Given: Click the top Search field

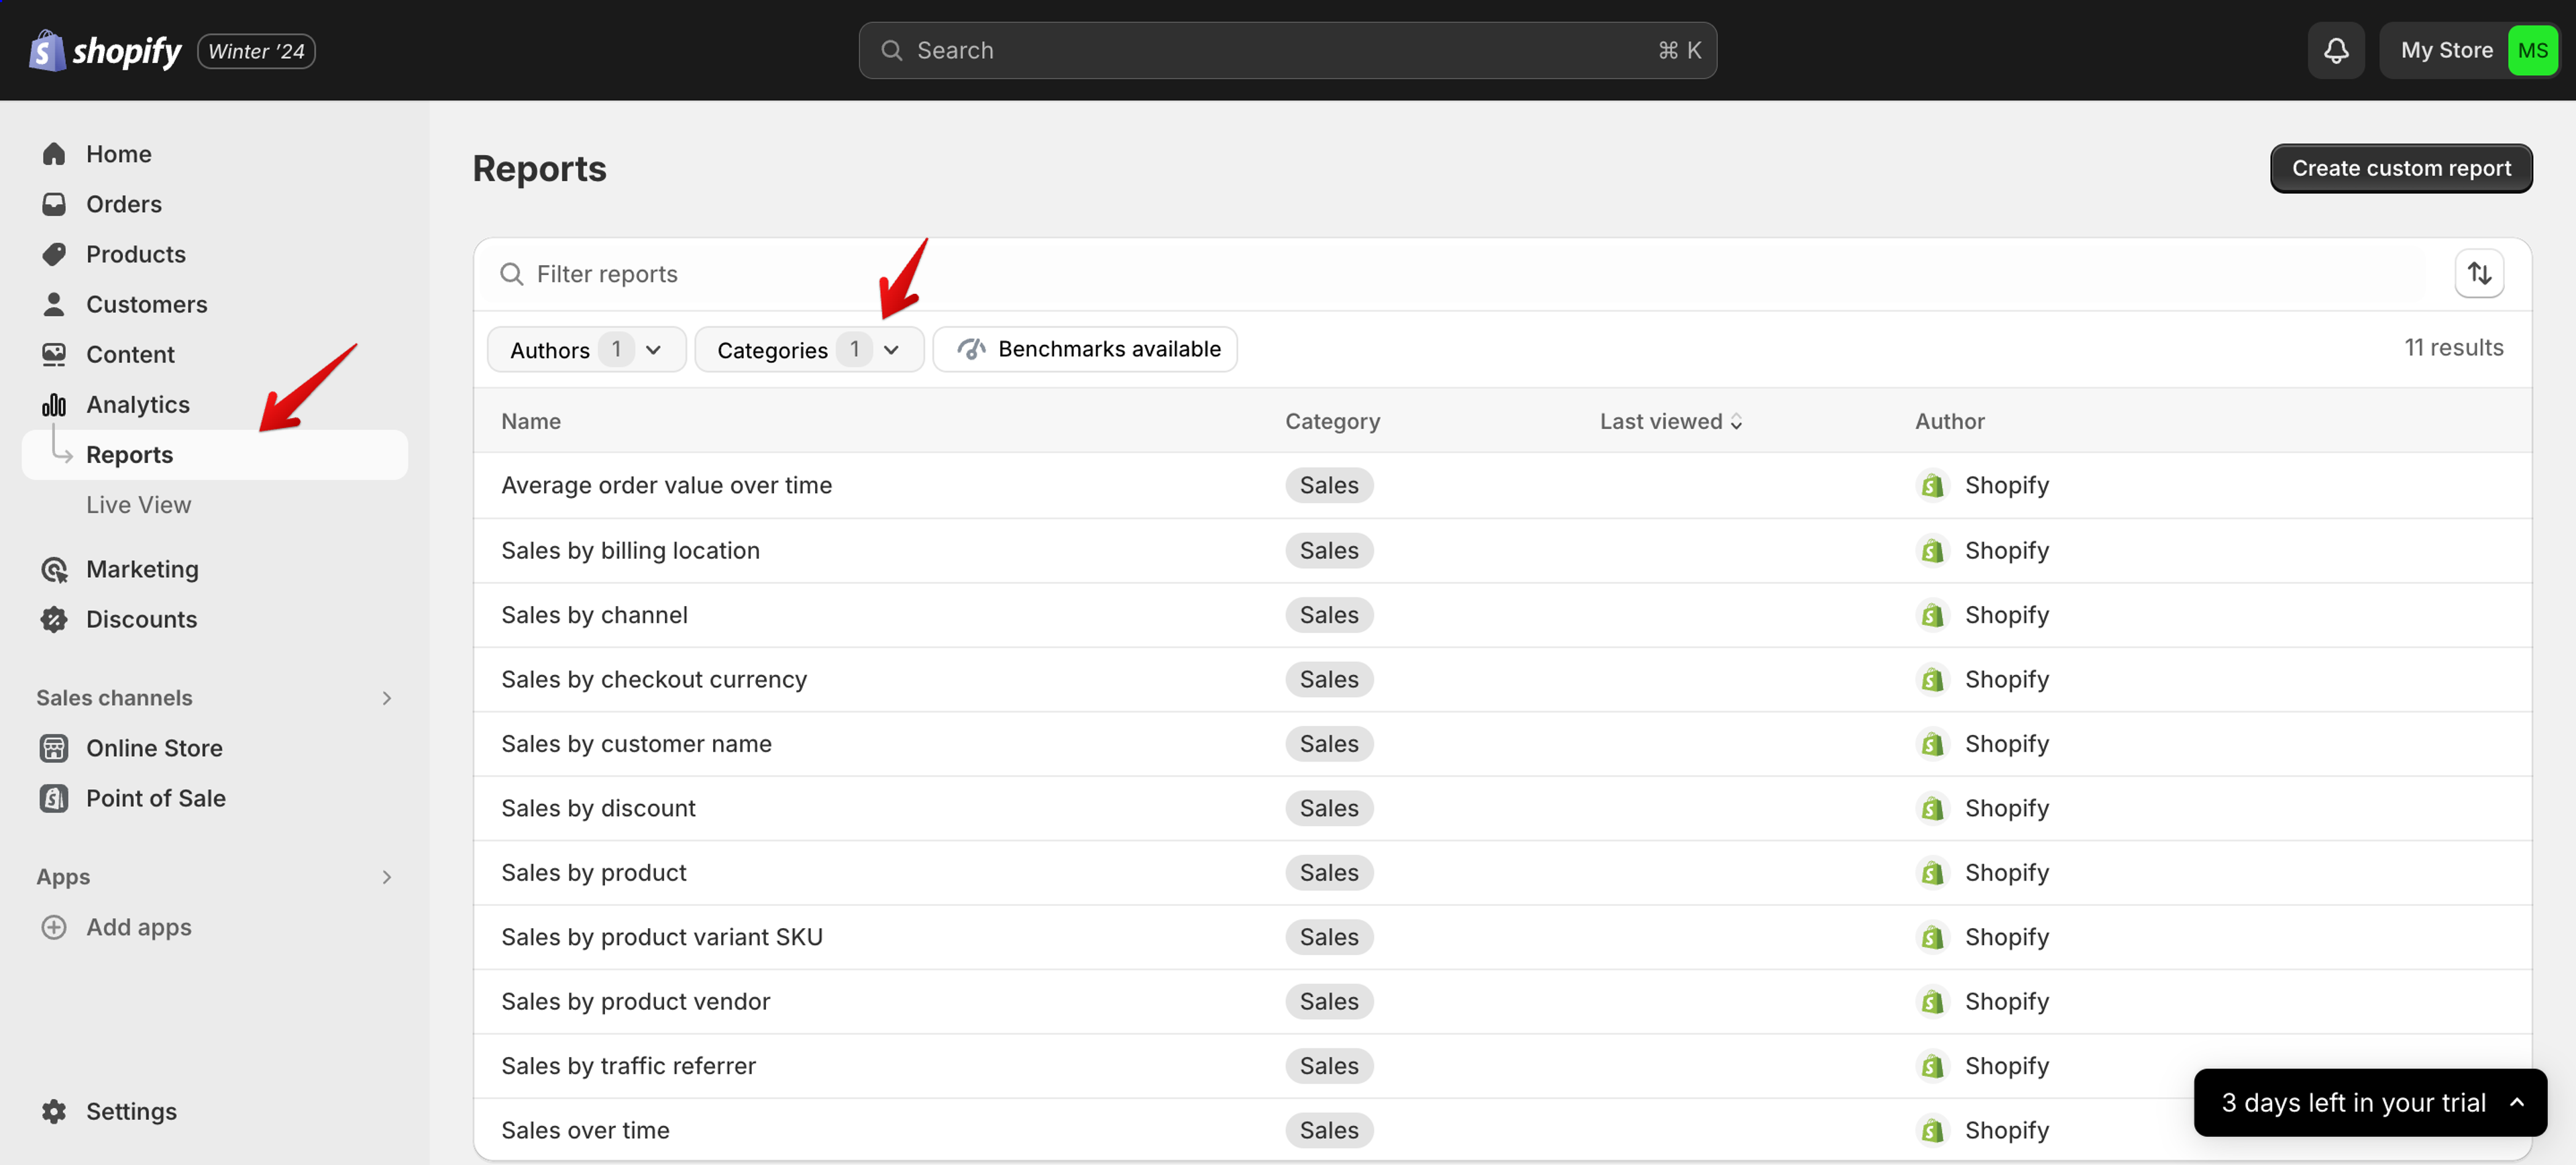Looking at the screenshot, I should (x=1287, y=50).
